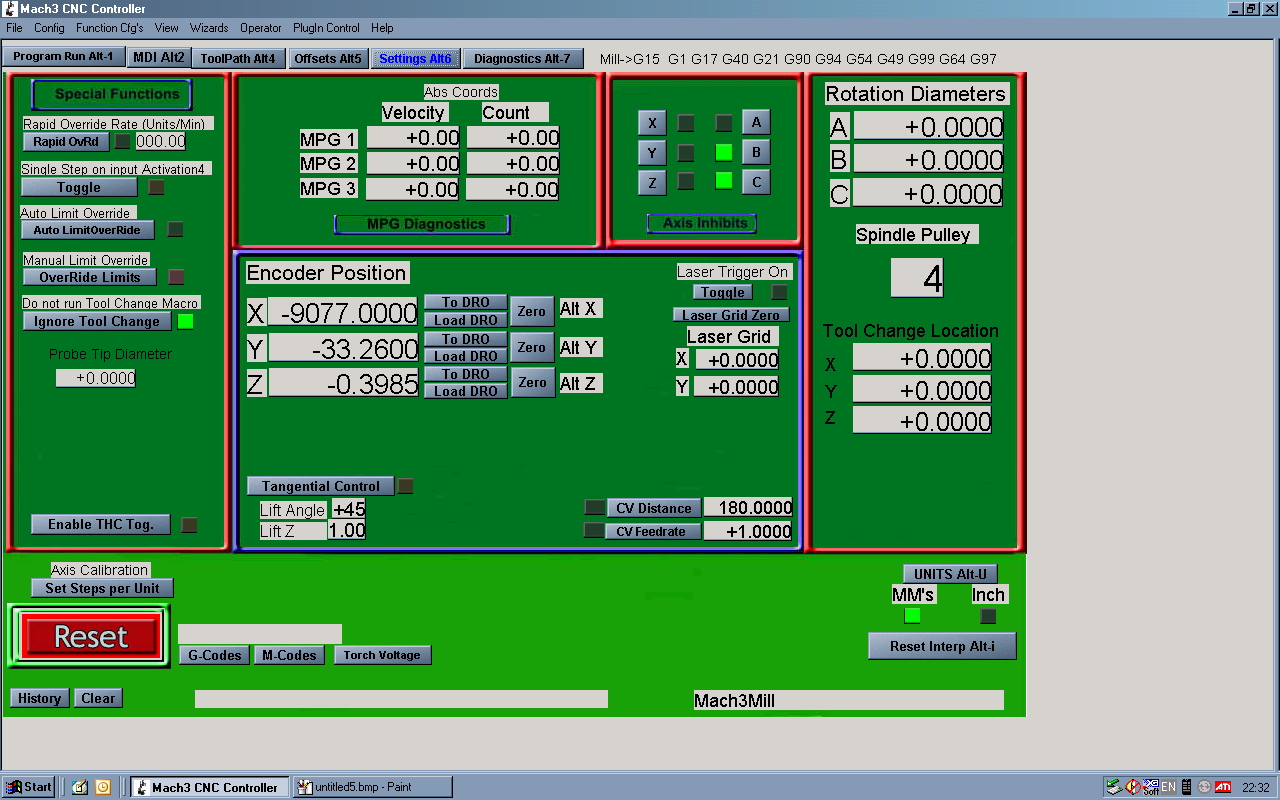1280x800 pixels.
Task: Click the B axis inhibit button
Action: 756,152
